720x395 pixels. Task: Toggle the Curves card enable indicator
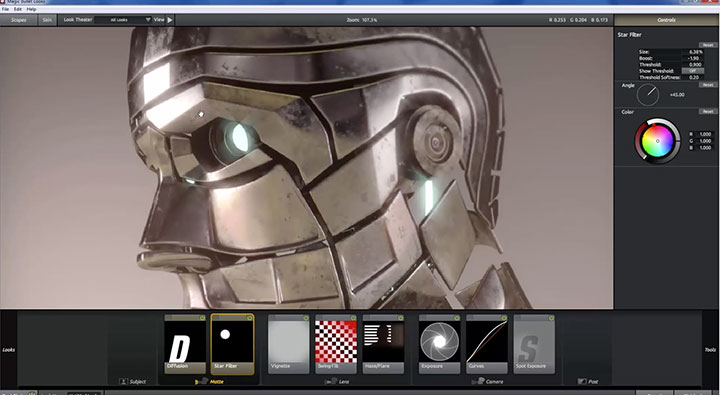[504, 318]
